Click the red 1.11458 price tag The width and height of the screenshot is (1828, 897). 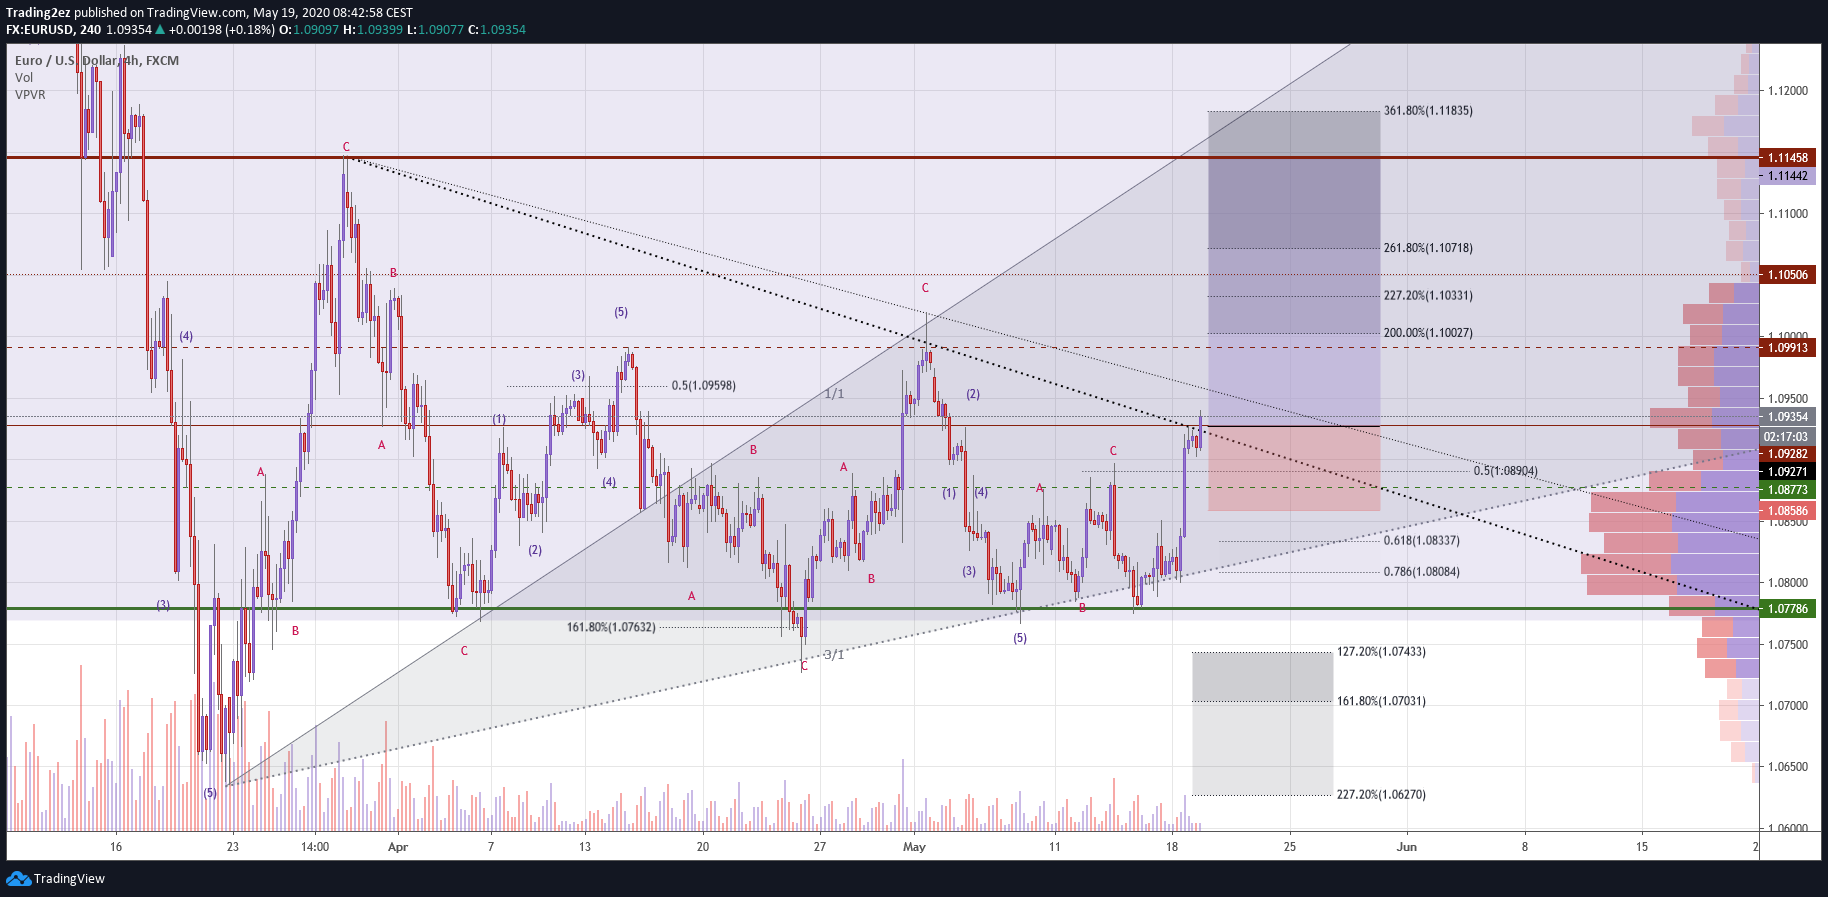coord(1787,158)
